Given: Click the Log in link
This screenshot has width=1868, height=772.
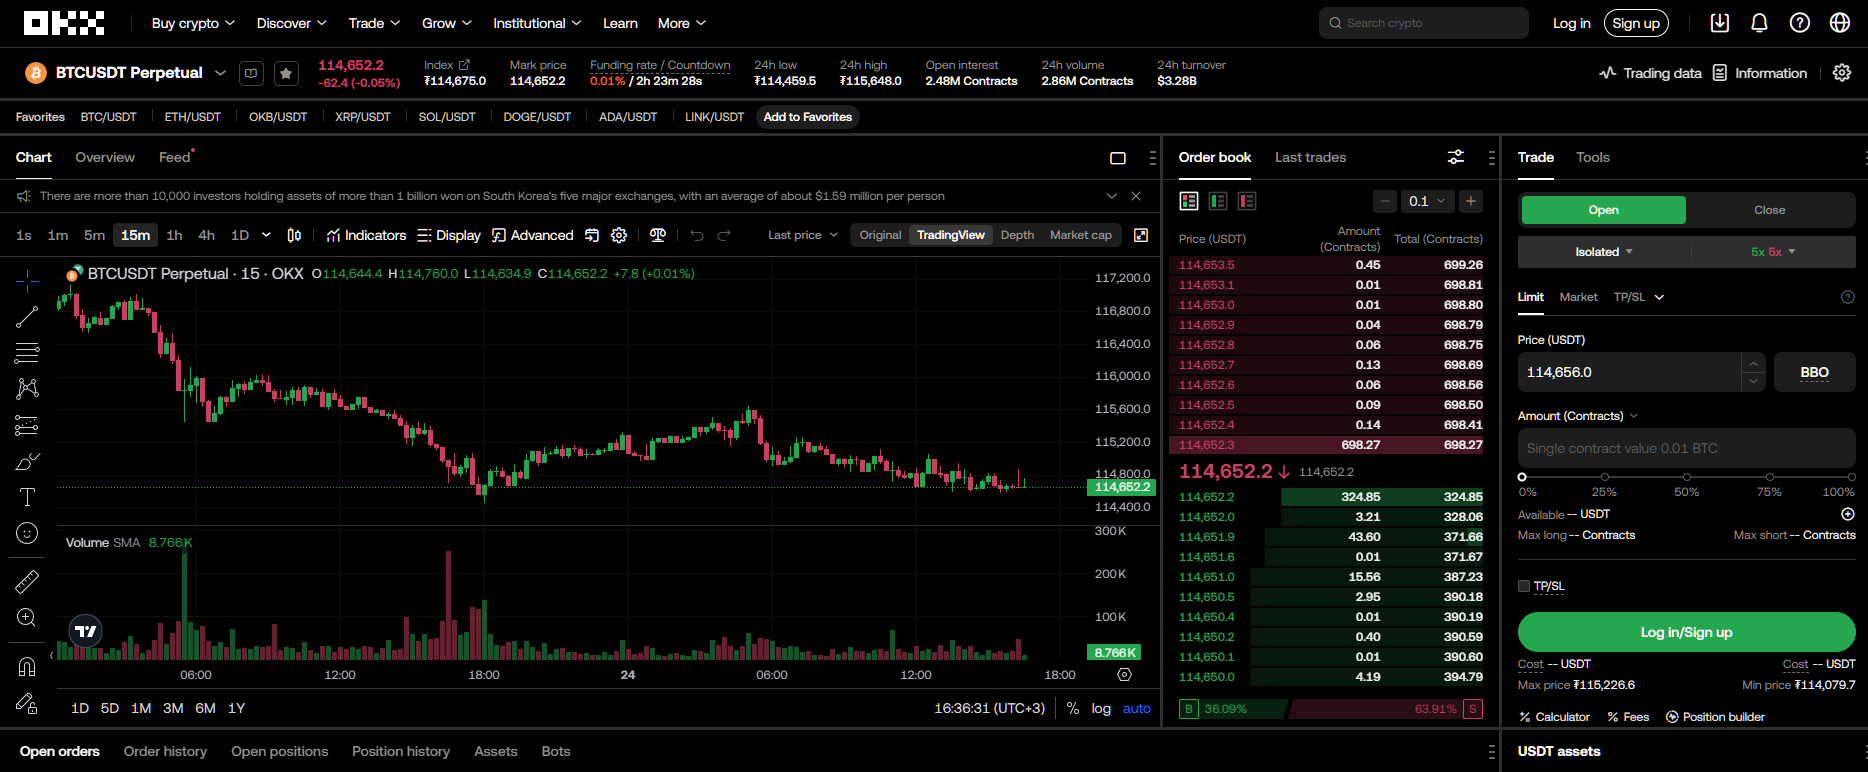Looking at the screenshot, I should [1571, 23].
